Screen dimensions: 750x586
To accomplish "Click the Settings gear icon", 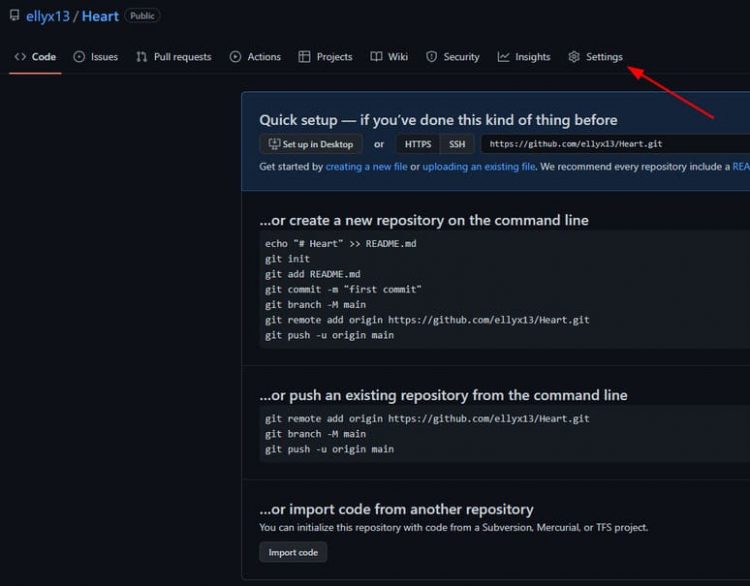I will tap(574, 57).
